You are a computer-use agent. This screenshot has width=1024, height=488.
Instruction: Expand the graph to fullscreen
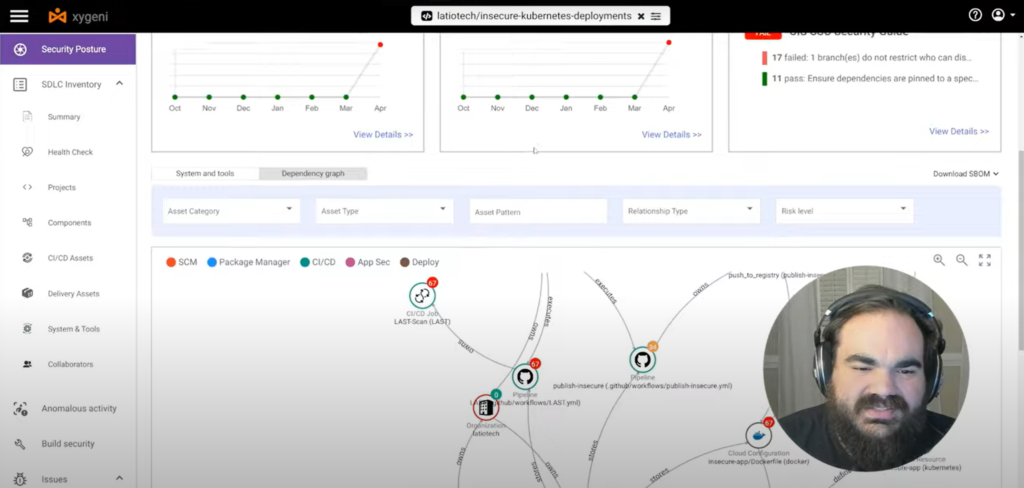(x=985, y=260)
